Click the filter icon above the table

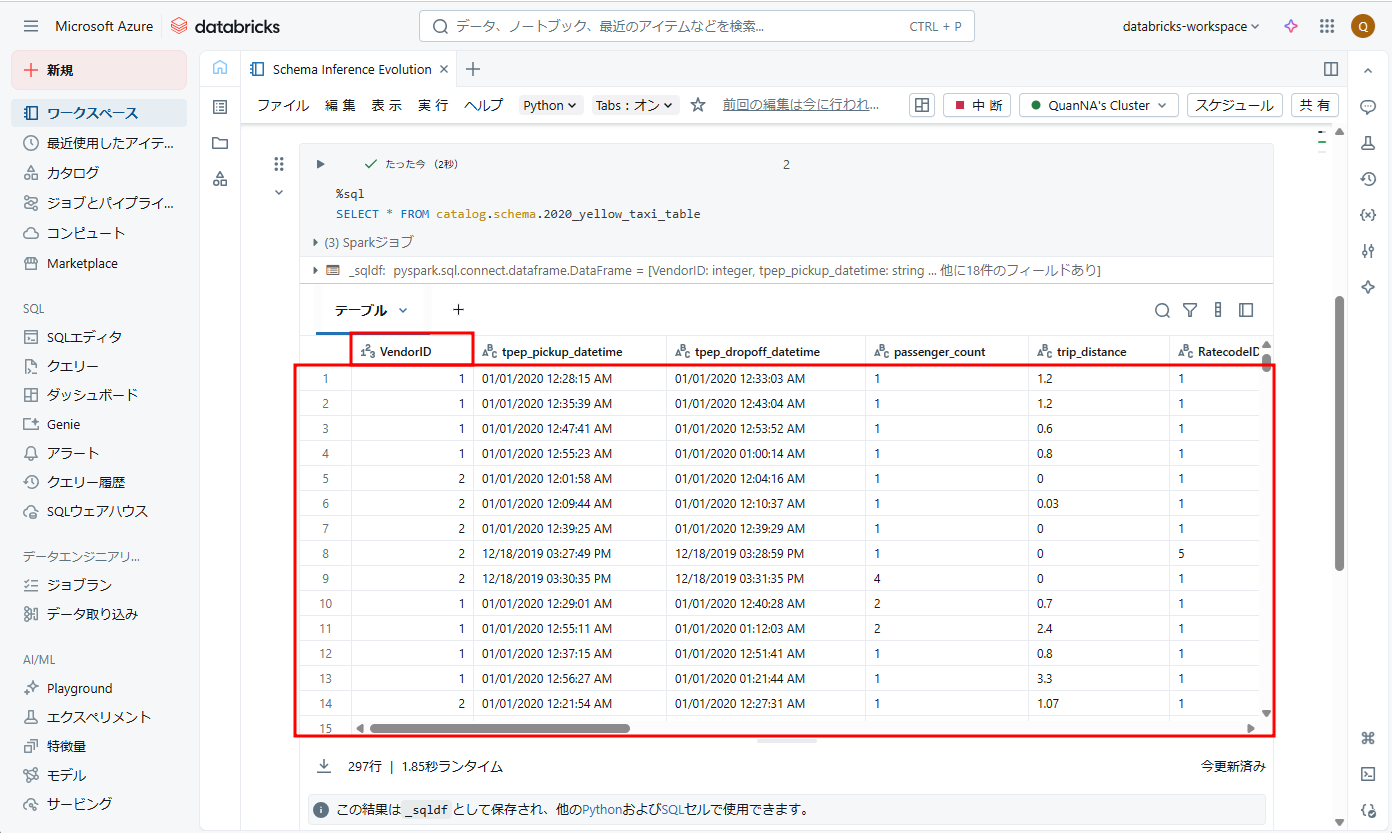tap(1190, 310)
